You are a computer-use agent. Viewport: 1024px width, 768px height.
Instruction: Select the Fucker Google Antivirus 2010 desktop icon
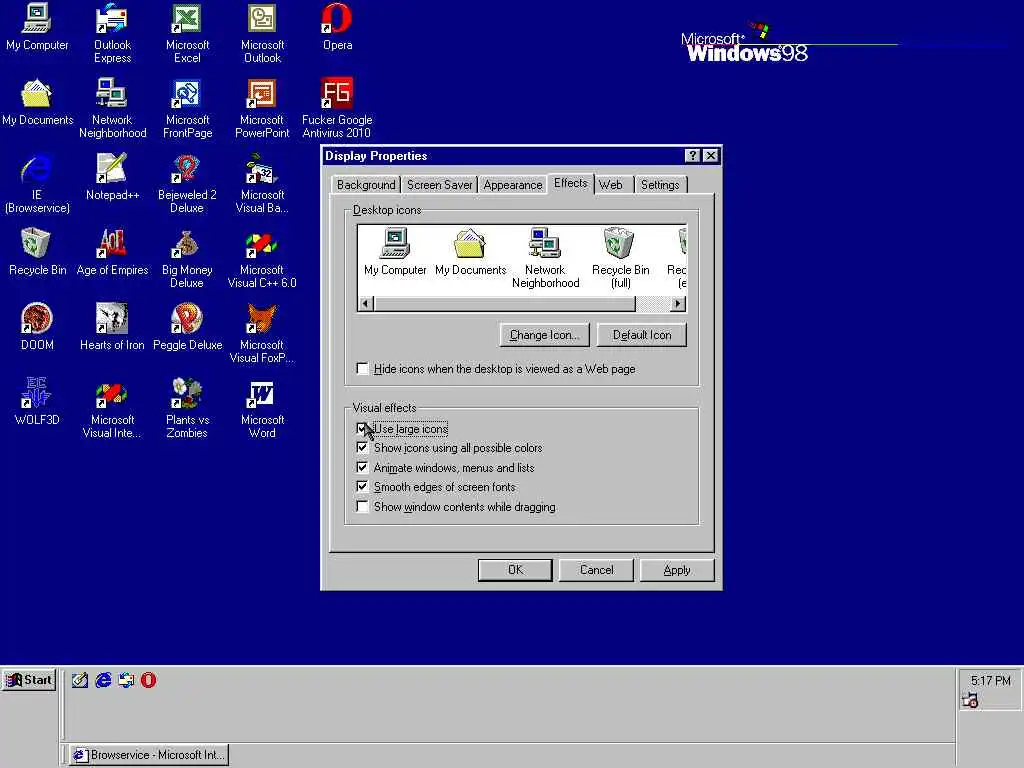[337, 108]
